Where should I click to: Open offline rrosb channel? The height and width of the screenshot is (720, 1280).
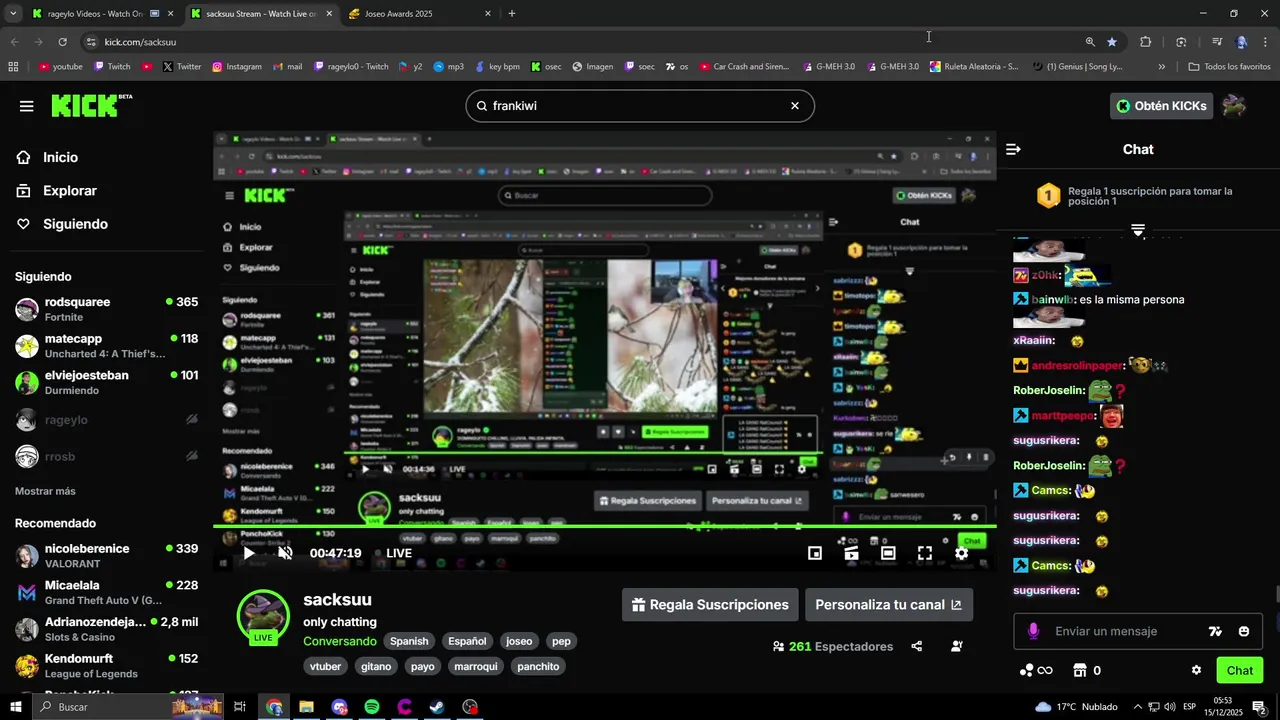(x=106, y=457)
